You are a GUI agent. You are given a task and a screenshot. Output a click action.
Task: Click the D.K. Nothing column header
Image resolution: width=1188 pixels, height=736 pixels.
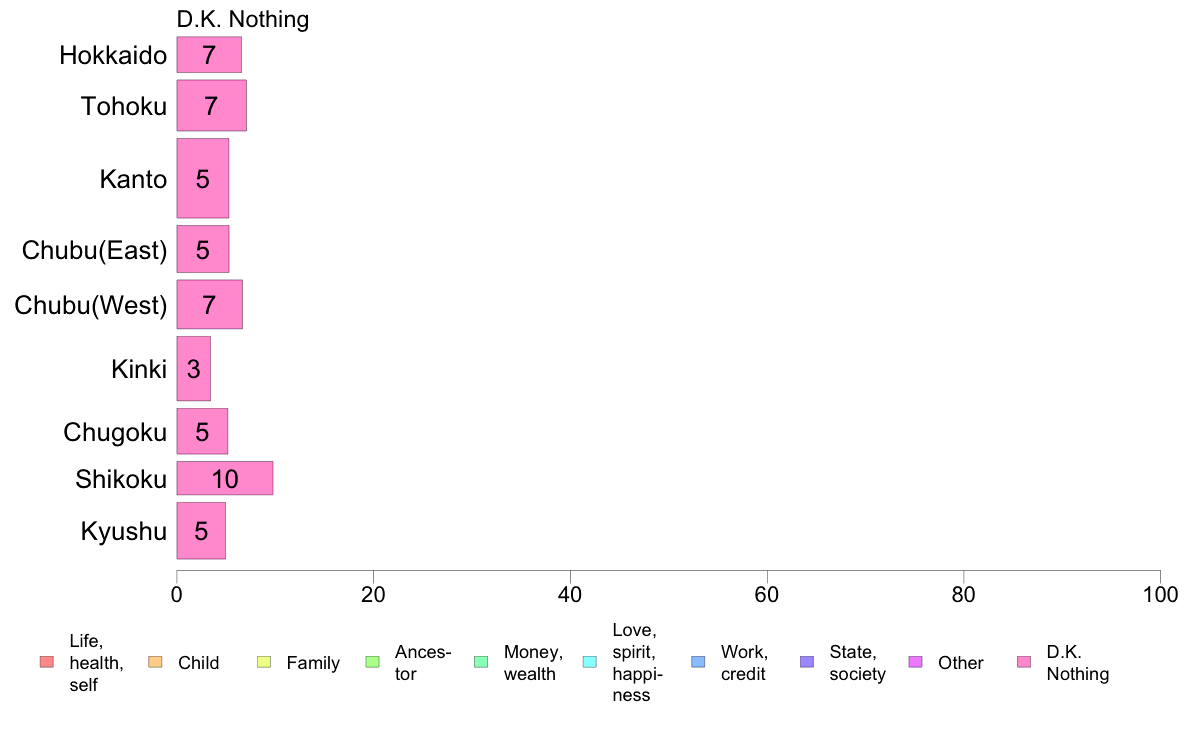click(242, 19)
